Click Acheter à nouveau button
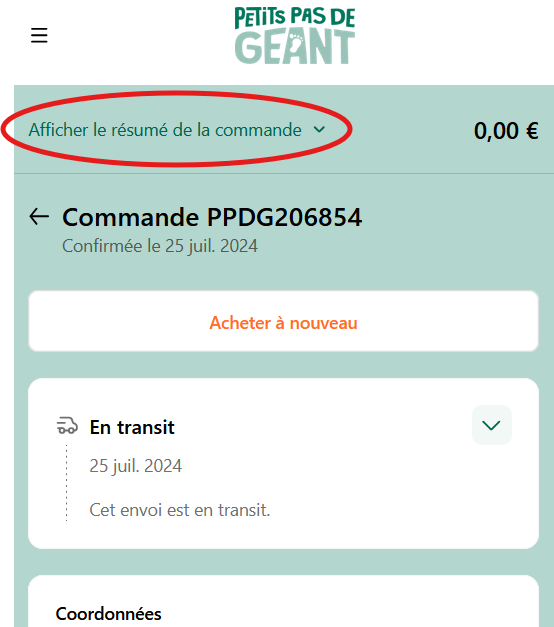This screenshot has height=627, width=554. tap(283, 321)
